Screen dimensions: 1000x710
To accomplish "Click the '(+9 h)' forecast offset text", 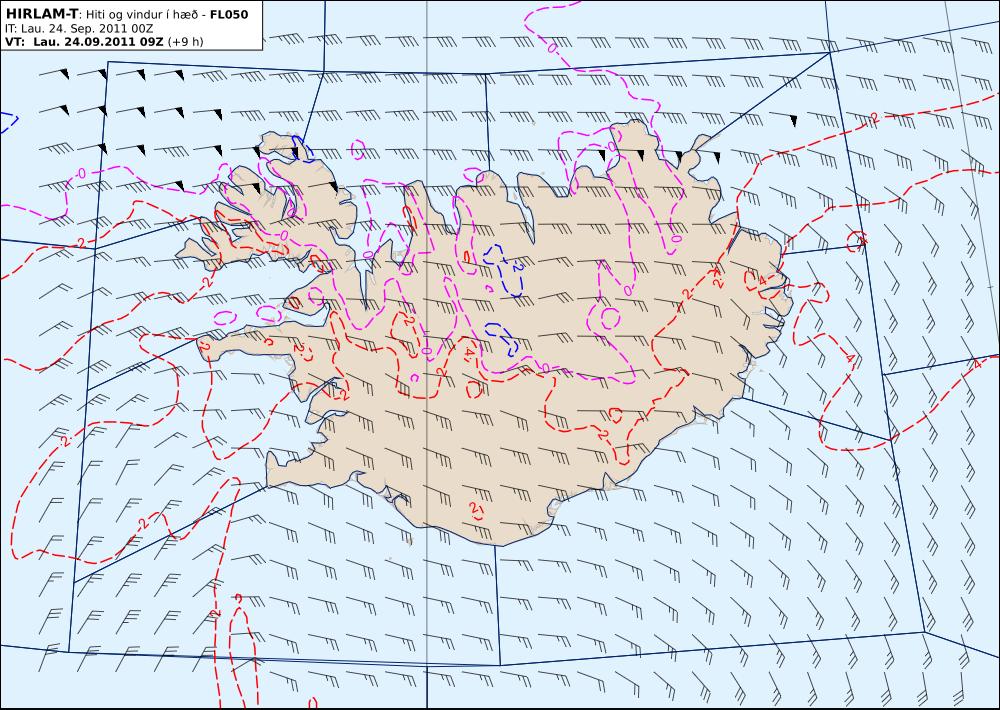I will (186, 42).
